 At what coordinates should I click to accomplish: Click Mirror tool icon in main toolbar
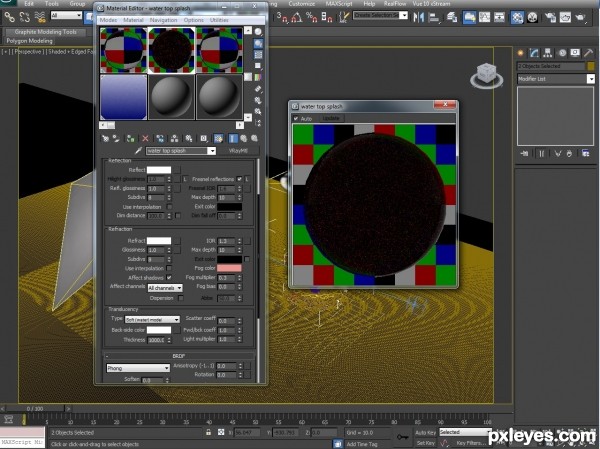[x=418, y=17]
